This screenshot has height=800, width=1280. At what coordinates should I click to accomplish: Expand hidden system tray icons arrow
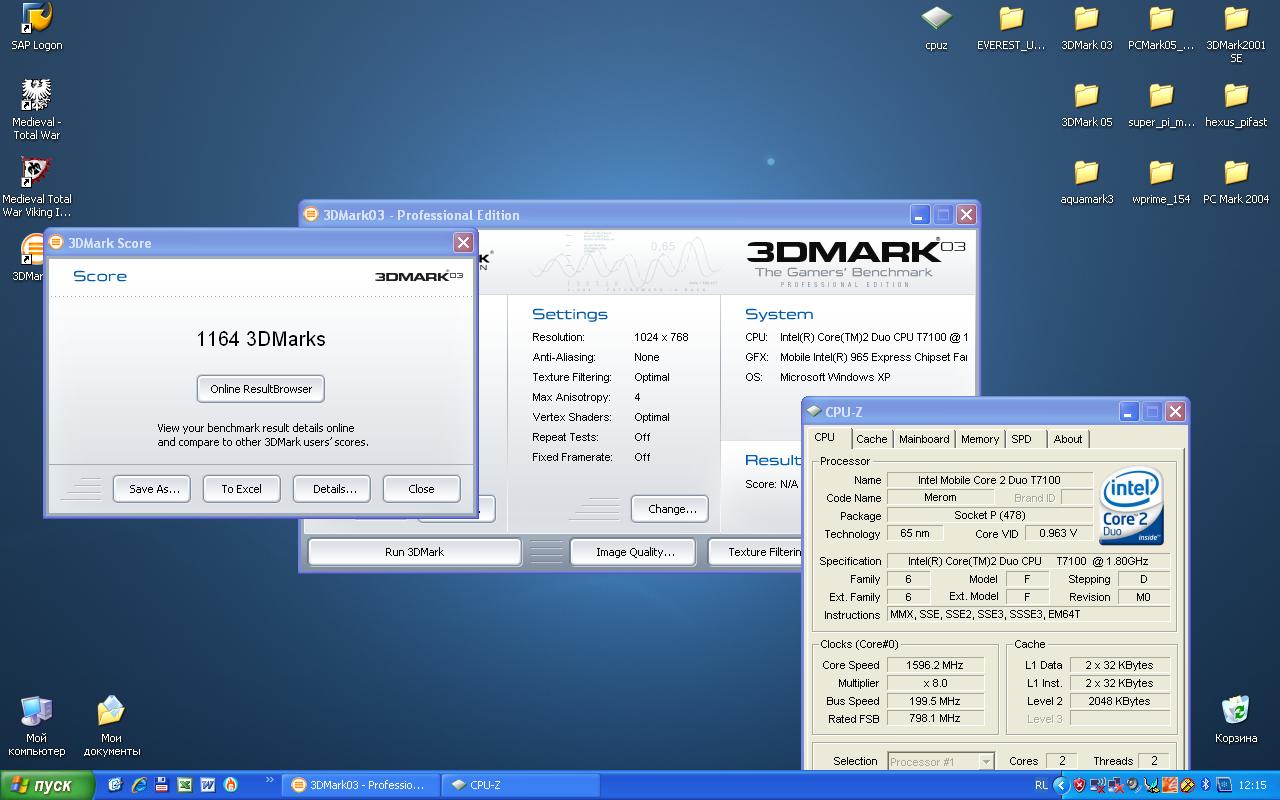1061,785
